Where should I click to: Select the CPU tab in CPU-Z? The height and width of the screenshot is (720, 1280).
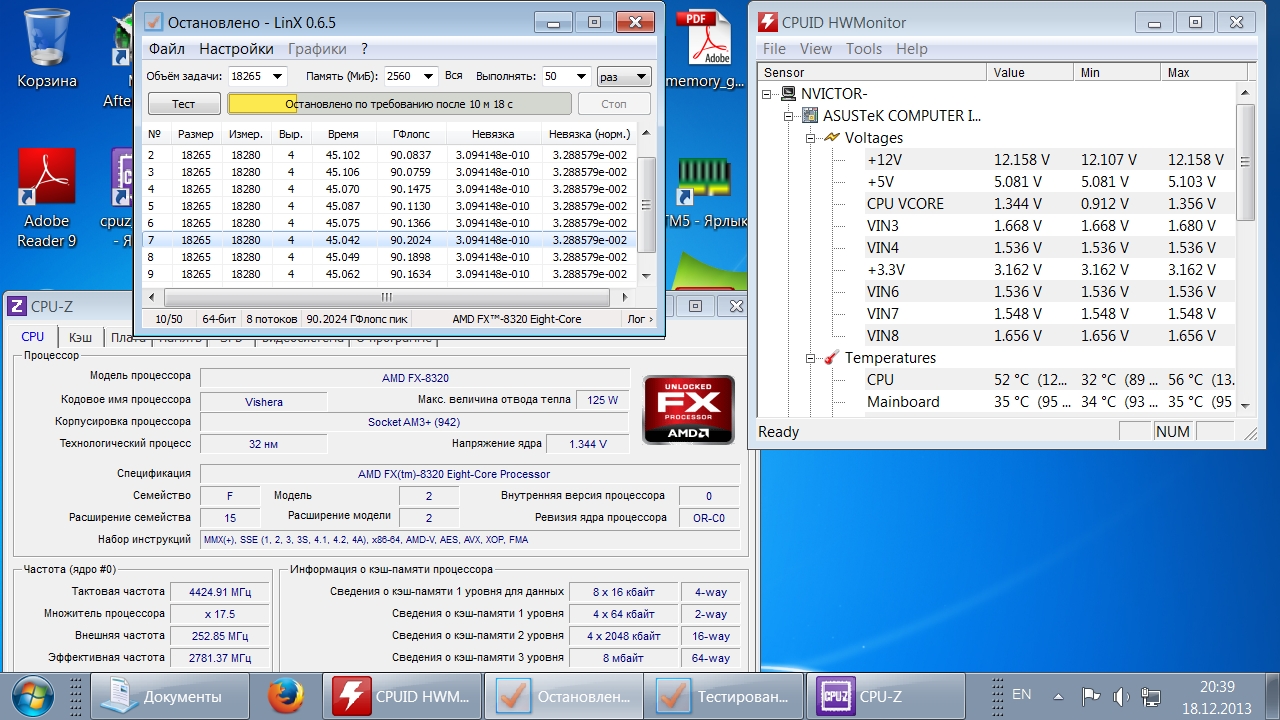coord(33,337)
